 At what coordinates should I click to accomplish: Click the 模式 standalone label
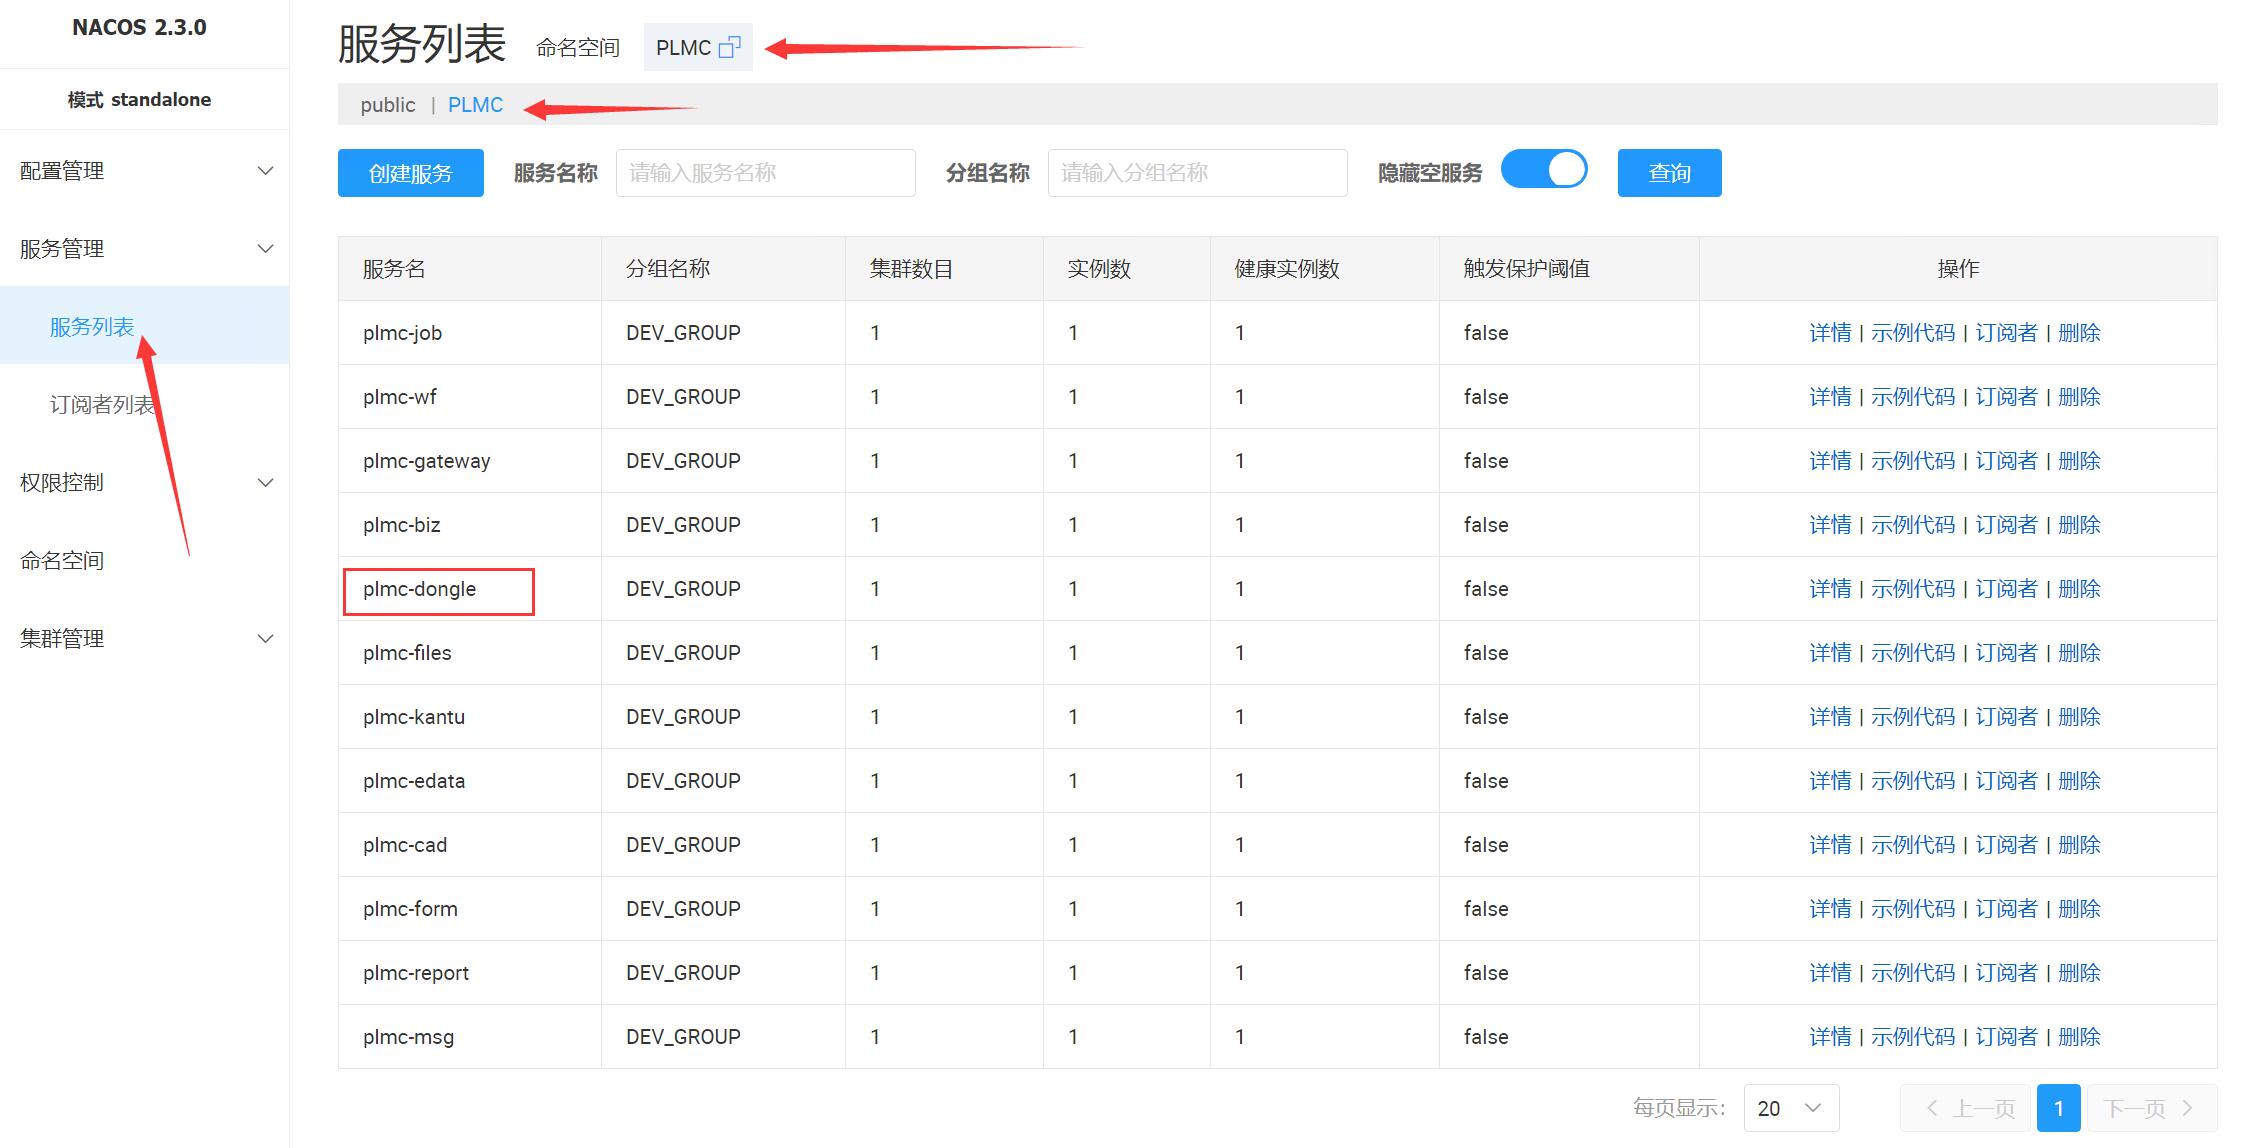pyautogui.click(x=139, y=99)
